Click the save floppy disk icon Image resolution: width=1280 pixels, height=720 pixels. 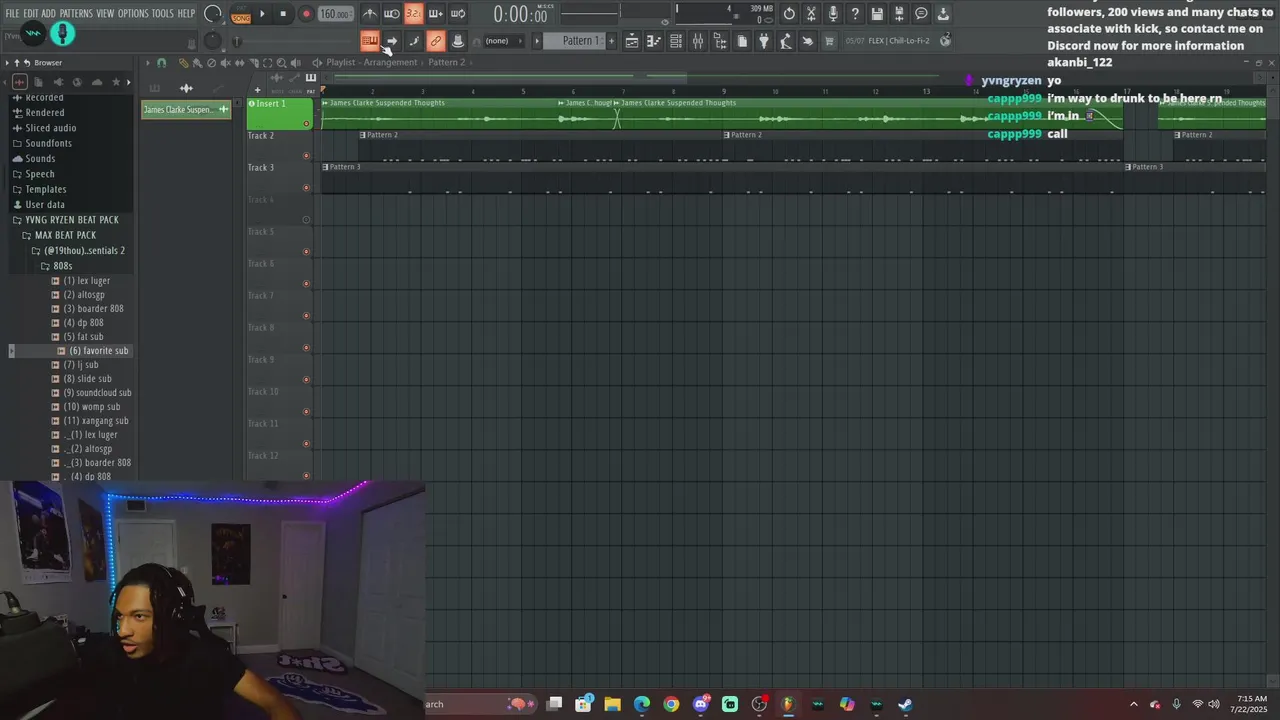click(877, 14)
